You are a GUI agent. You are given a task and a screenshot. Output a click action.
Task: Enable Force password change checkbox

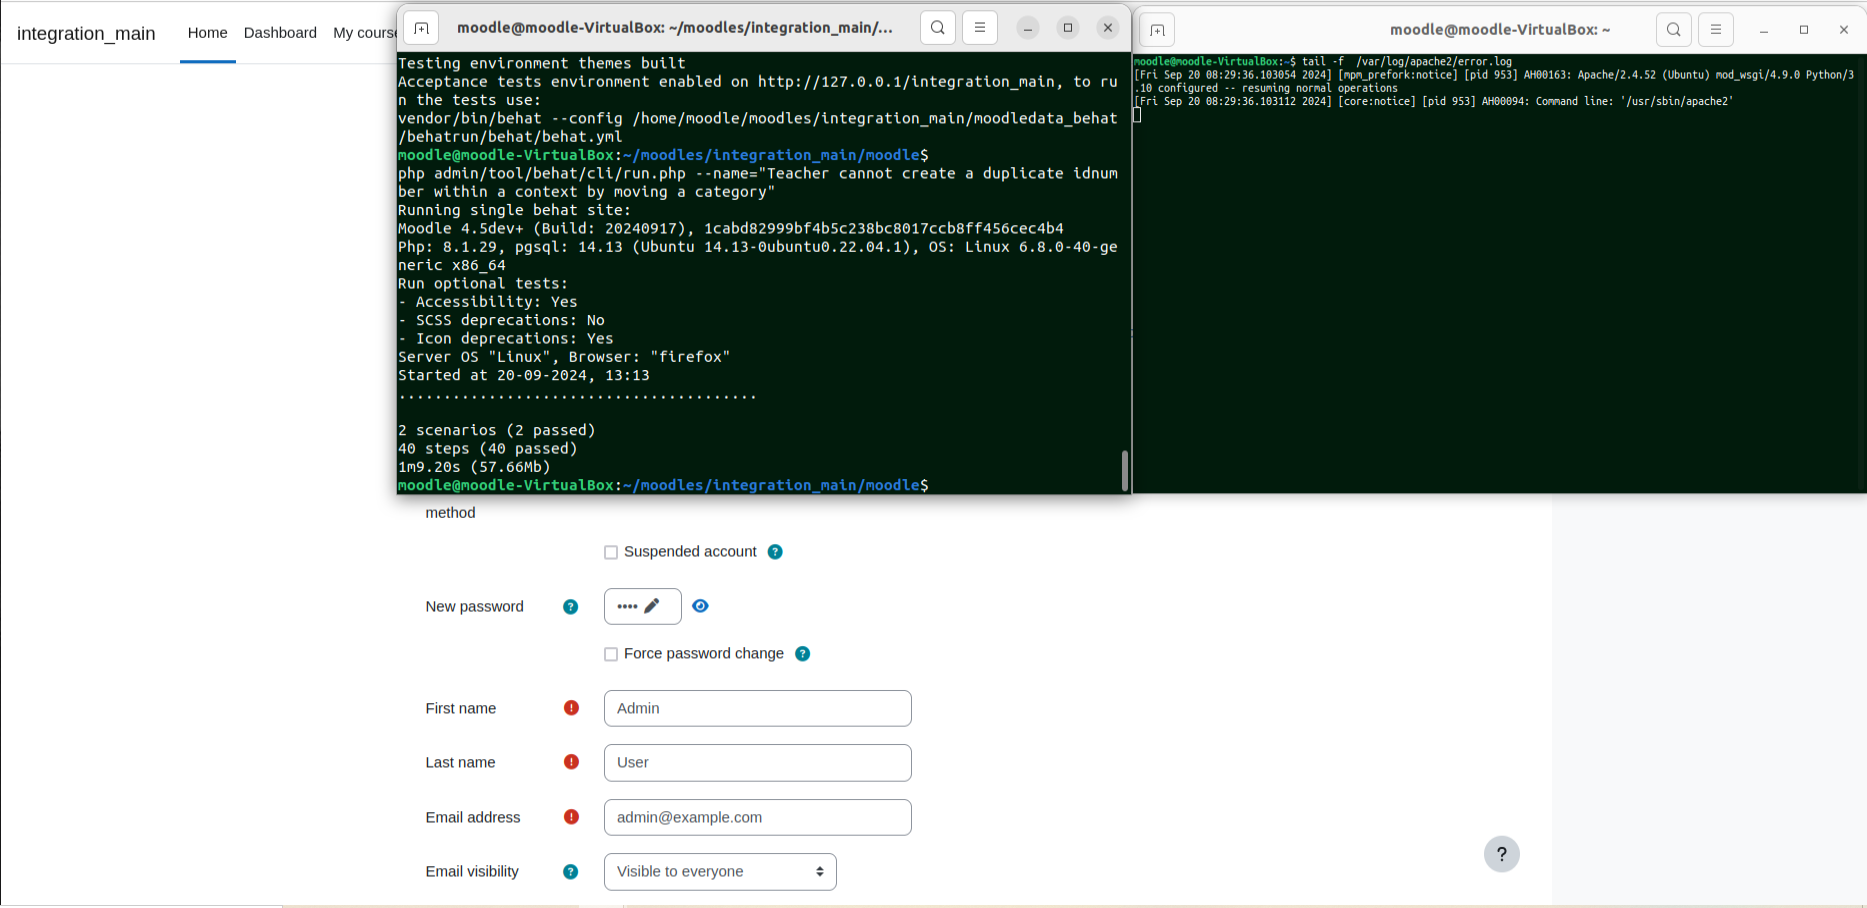611,654
